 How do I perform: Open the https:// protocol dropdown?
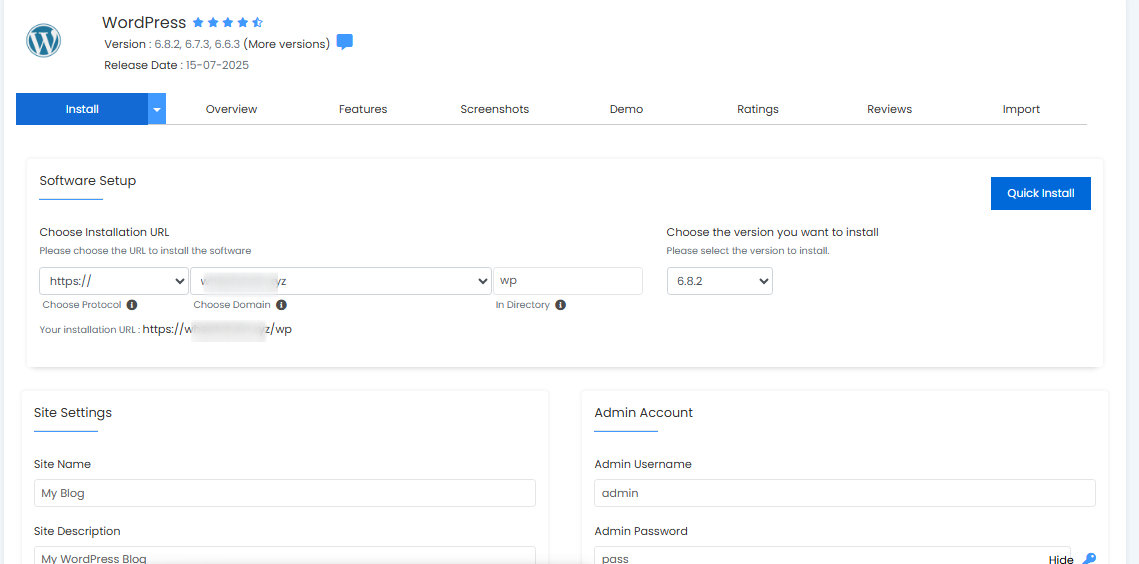[114, 281]
